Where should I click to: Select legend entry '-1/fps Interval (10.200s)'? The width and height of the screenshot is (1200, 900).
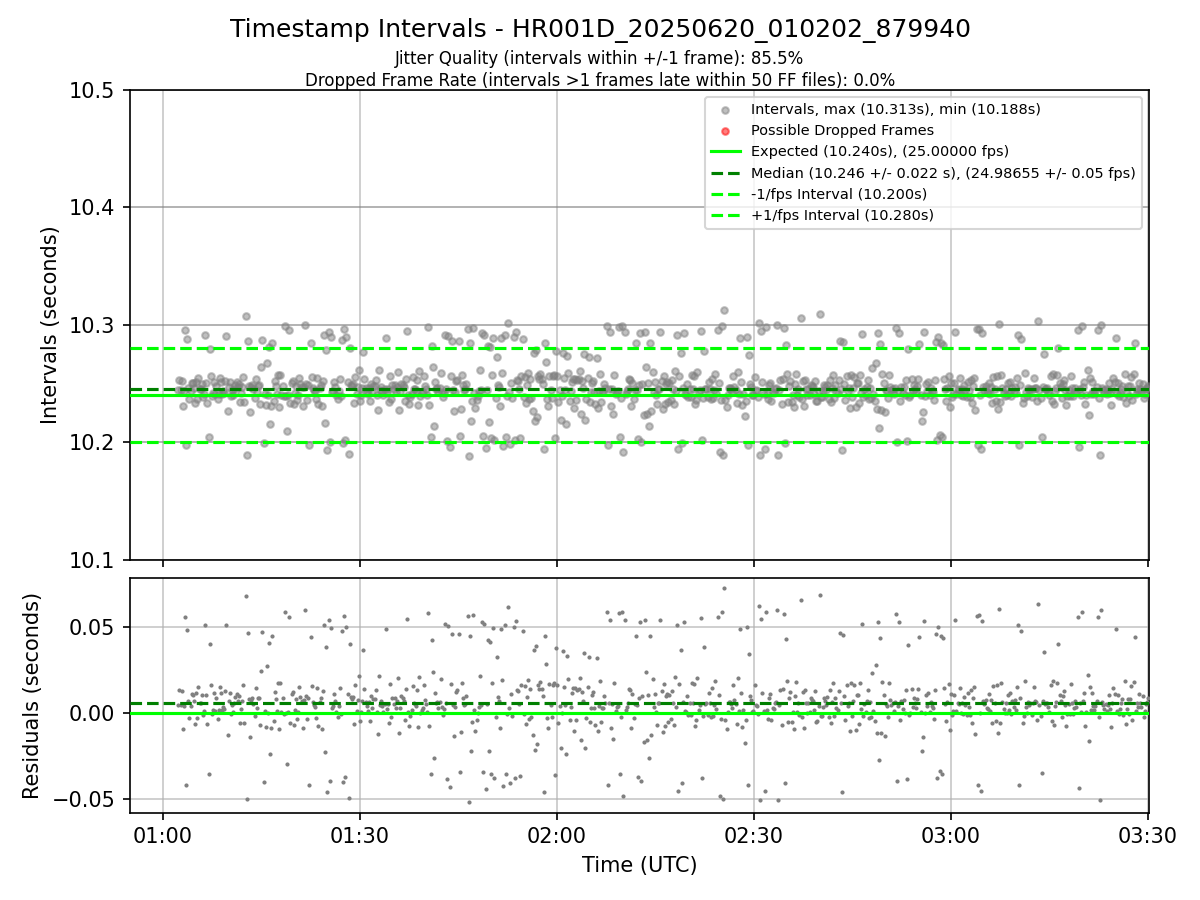839,194
